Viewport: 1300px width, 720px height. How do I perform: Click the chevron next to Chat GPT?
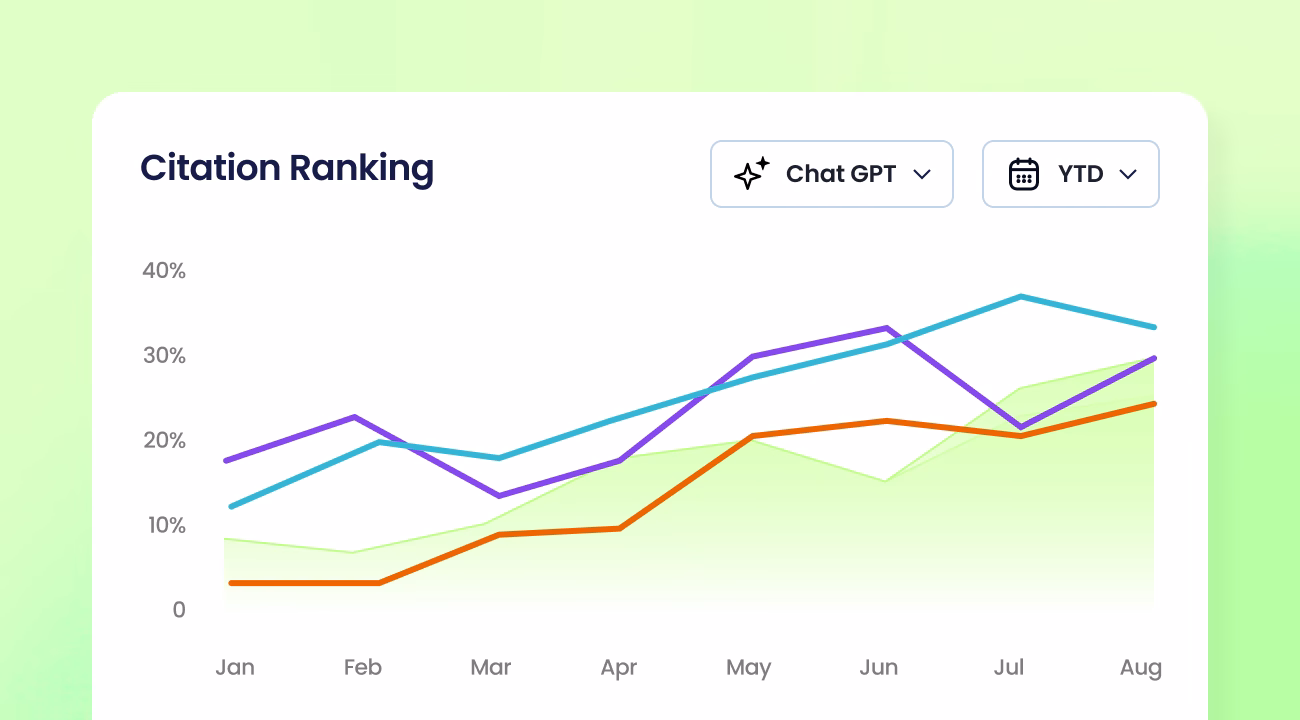coord(922,174)
